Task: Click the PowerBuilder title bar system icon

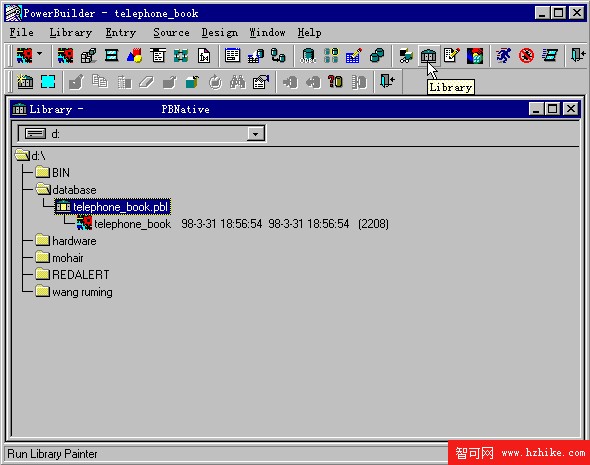Action: coord(13,13)
